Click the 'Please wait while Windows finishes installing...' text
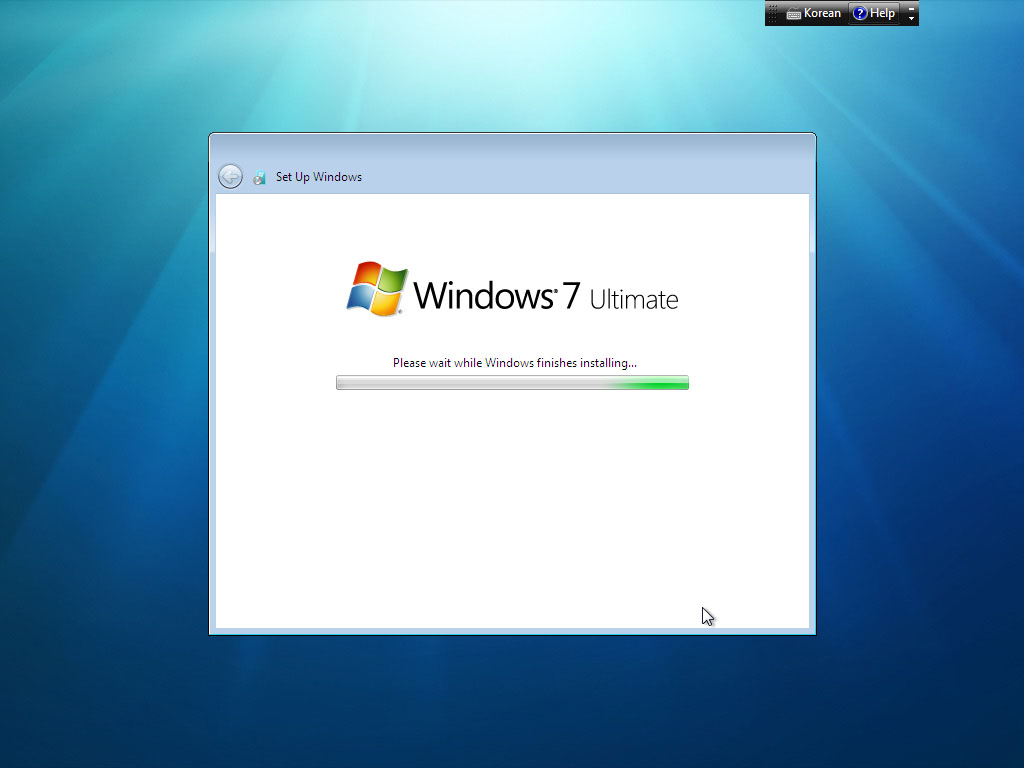The image size is (1024, 768). 515,362
